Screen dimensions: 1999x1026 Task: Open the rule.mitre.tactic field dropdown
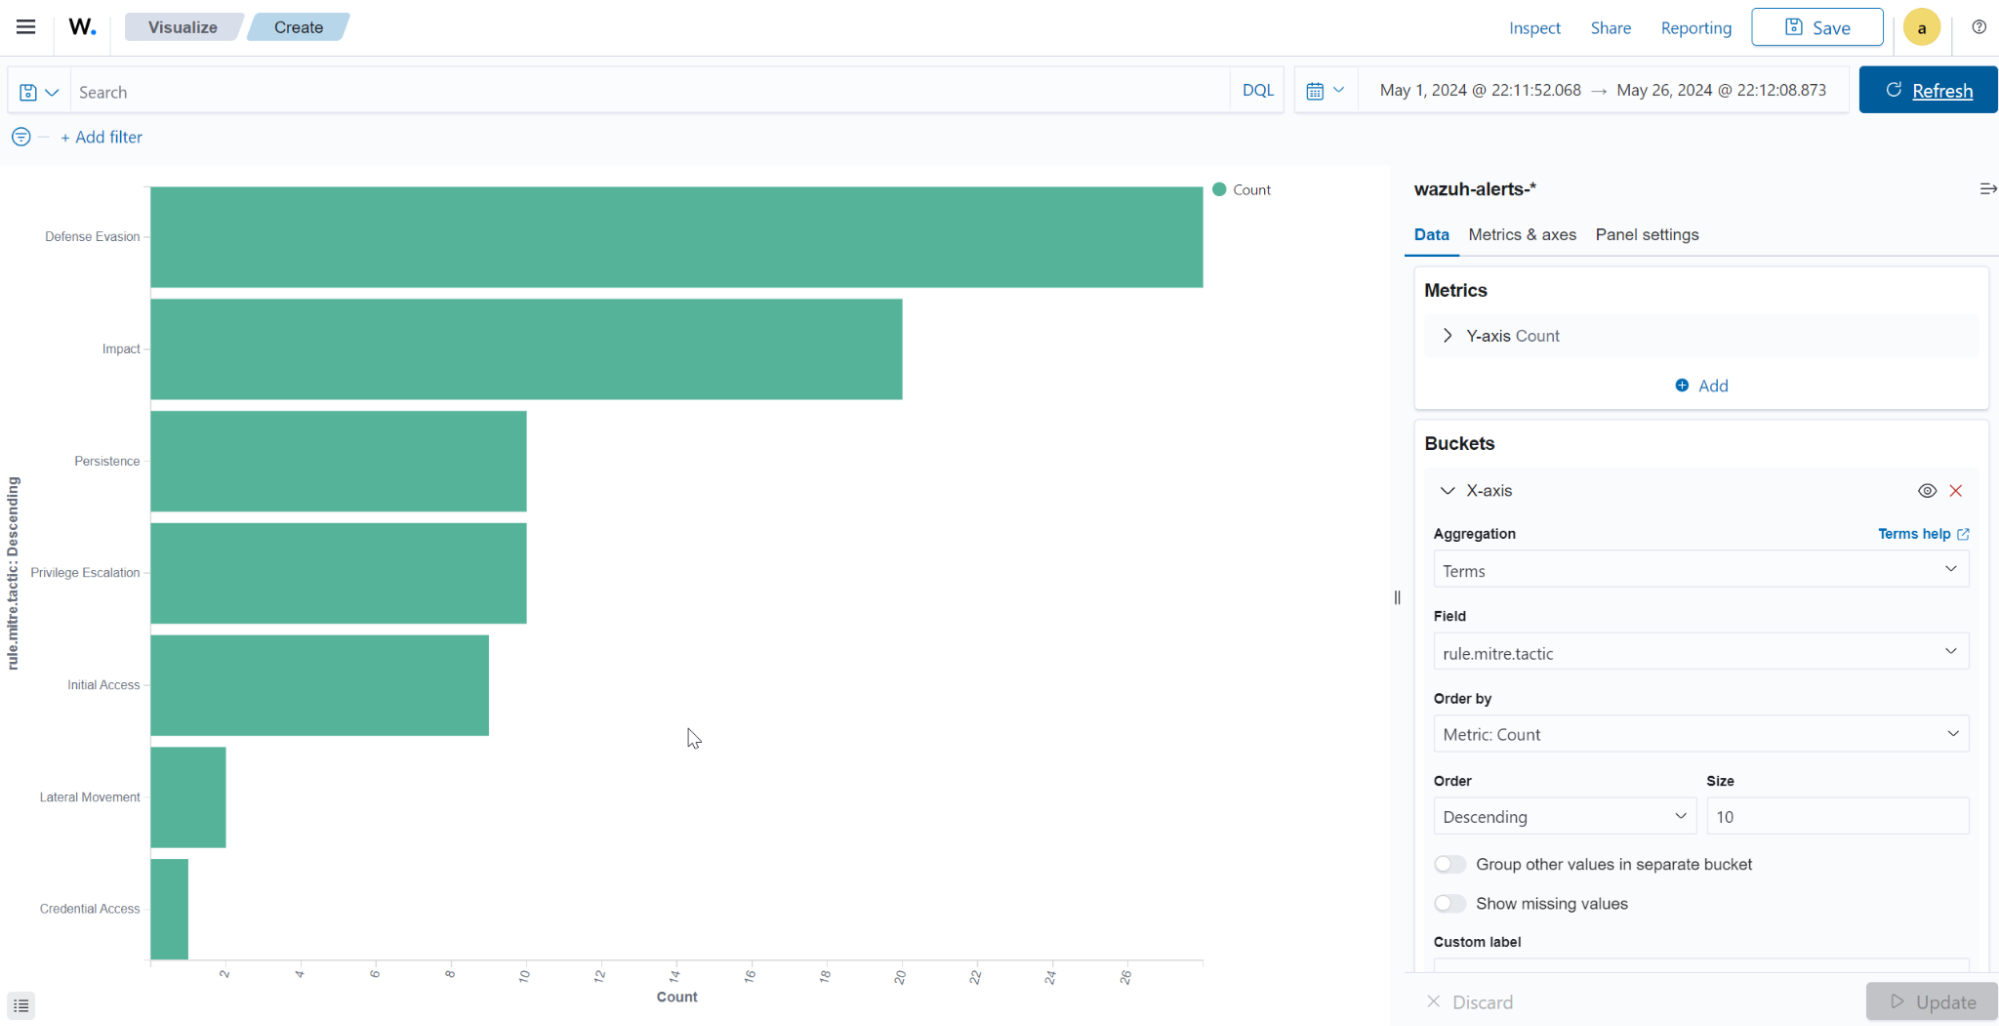point(1700,652)
